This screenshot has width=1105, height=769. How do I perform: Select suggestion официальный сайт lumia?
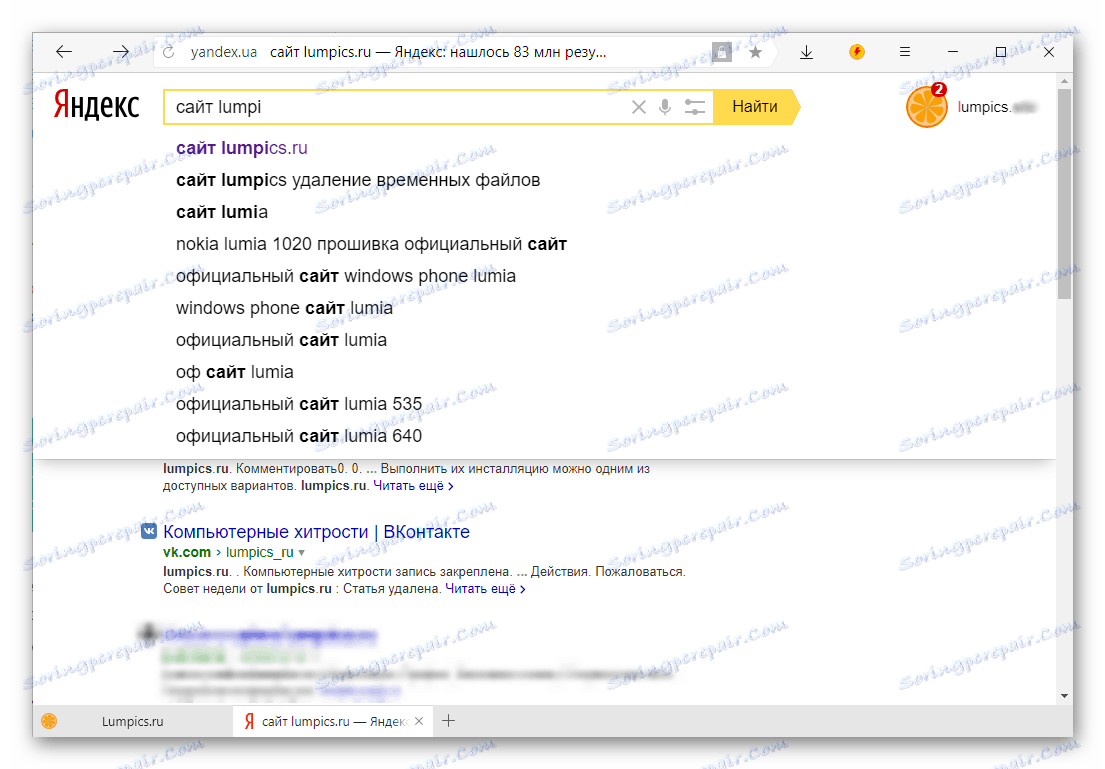coord(281,340)
